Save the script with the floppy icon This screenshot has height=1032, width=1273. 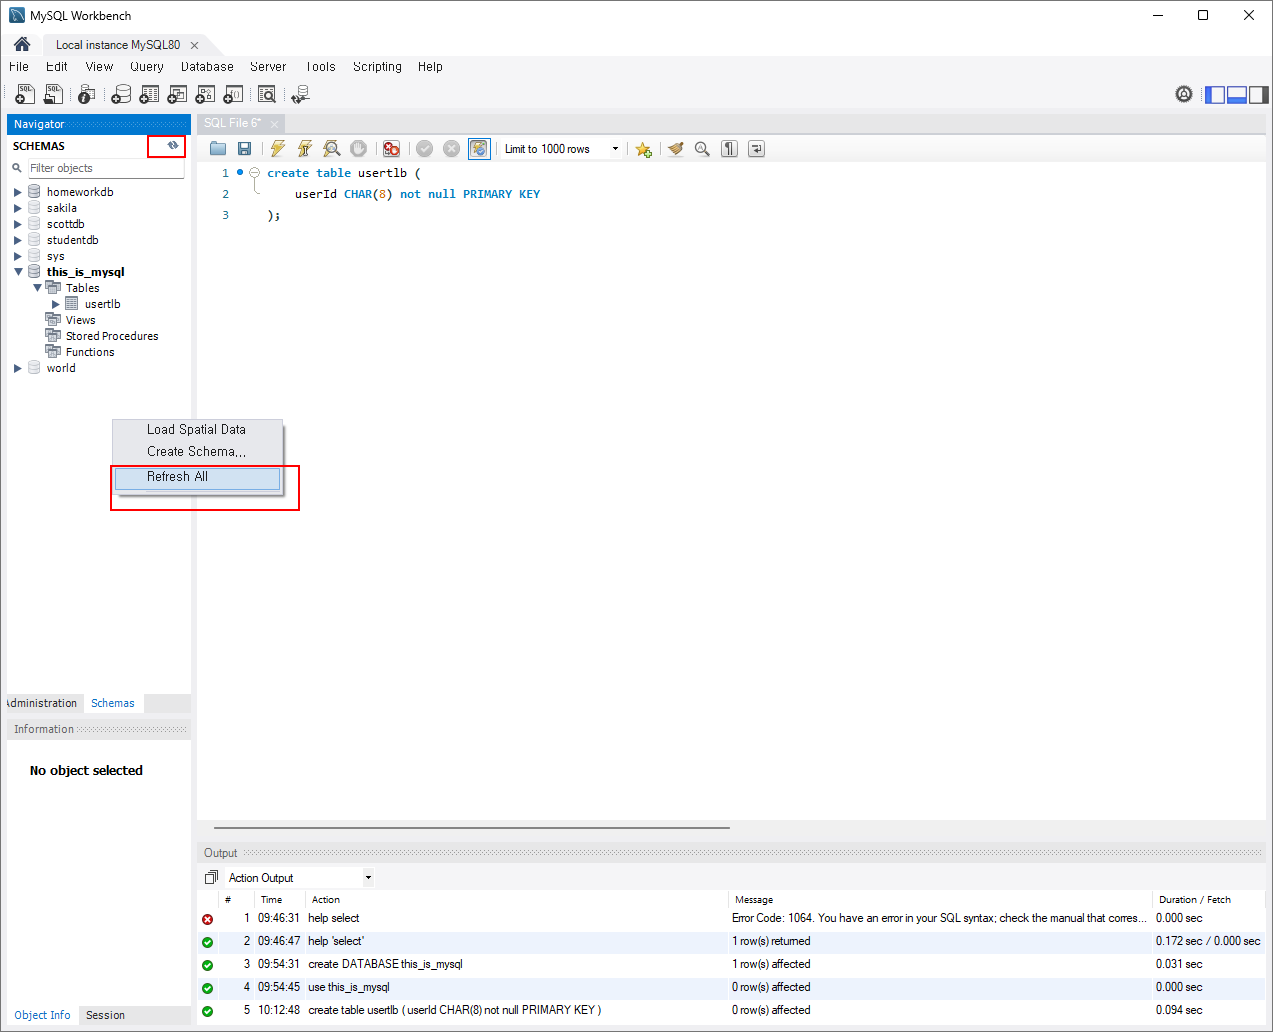pyautogui.click(x=245, y=149)
